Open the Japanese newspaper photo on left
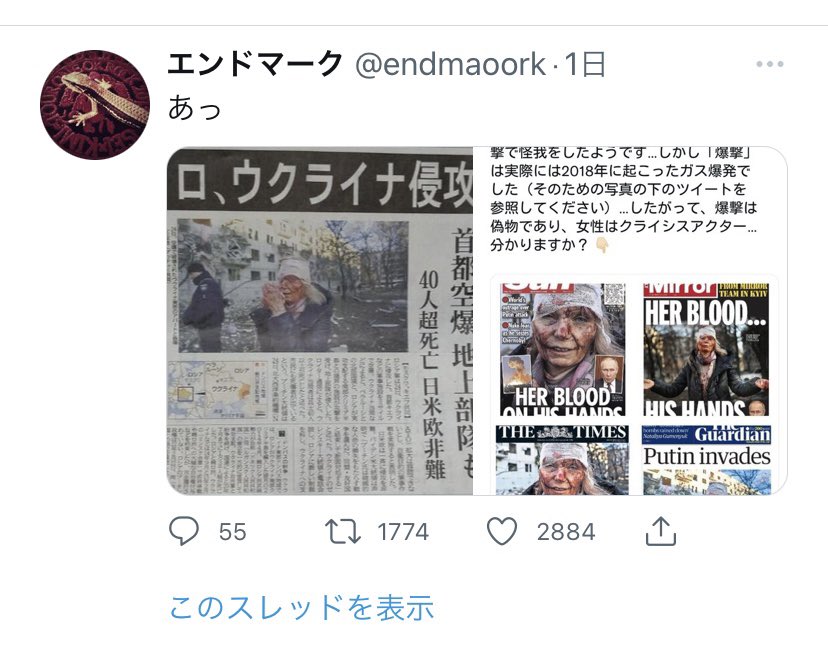The image size is (828, 653). (320, 320)
